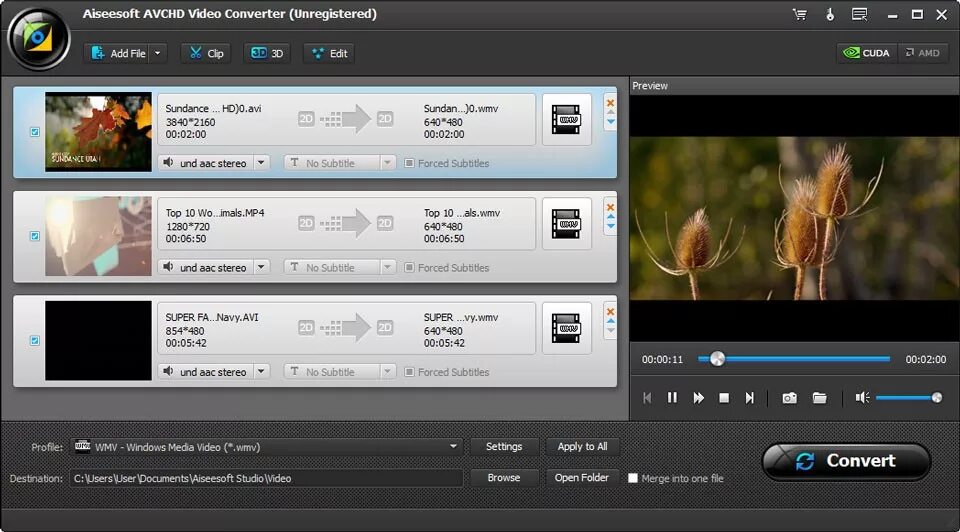
Task: Select the Sundance autumn leaves thumbnail
Action: 98,132
